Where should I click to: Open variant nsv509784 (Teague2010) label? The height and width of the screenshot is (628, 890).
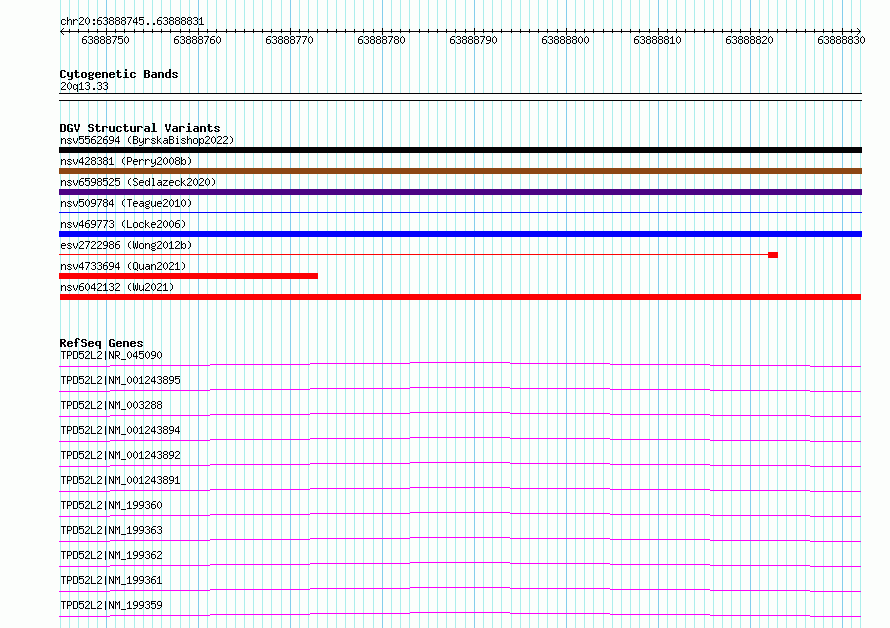pyautogui.click(x=126, y=203)
